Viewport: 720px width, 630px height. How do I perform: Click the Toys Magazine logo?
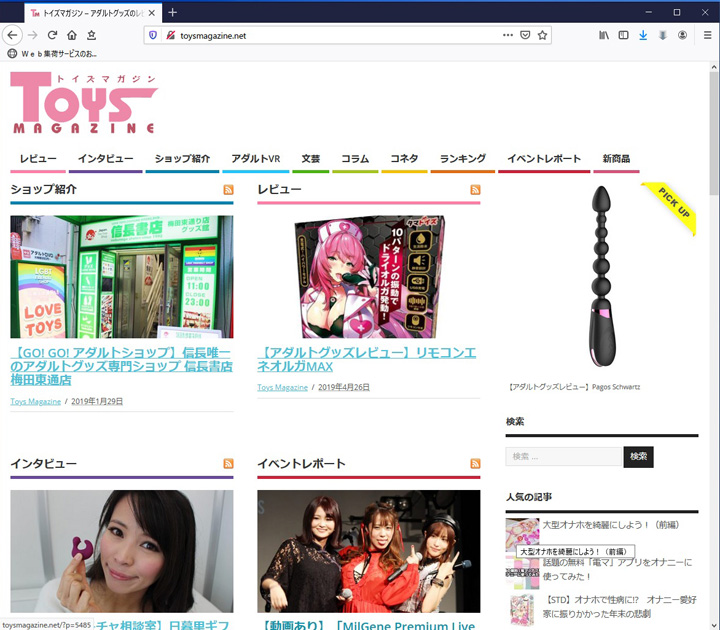[x=84, y=103]
